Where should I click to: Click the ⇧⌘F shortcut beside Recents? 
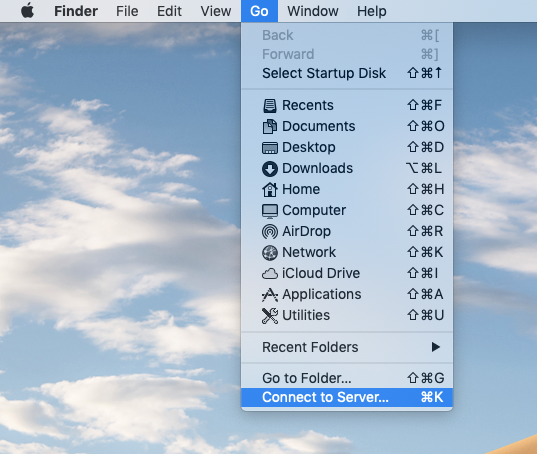click(x=424, y=105)
